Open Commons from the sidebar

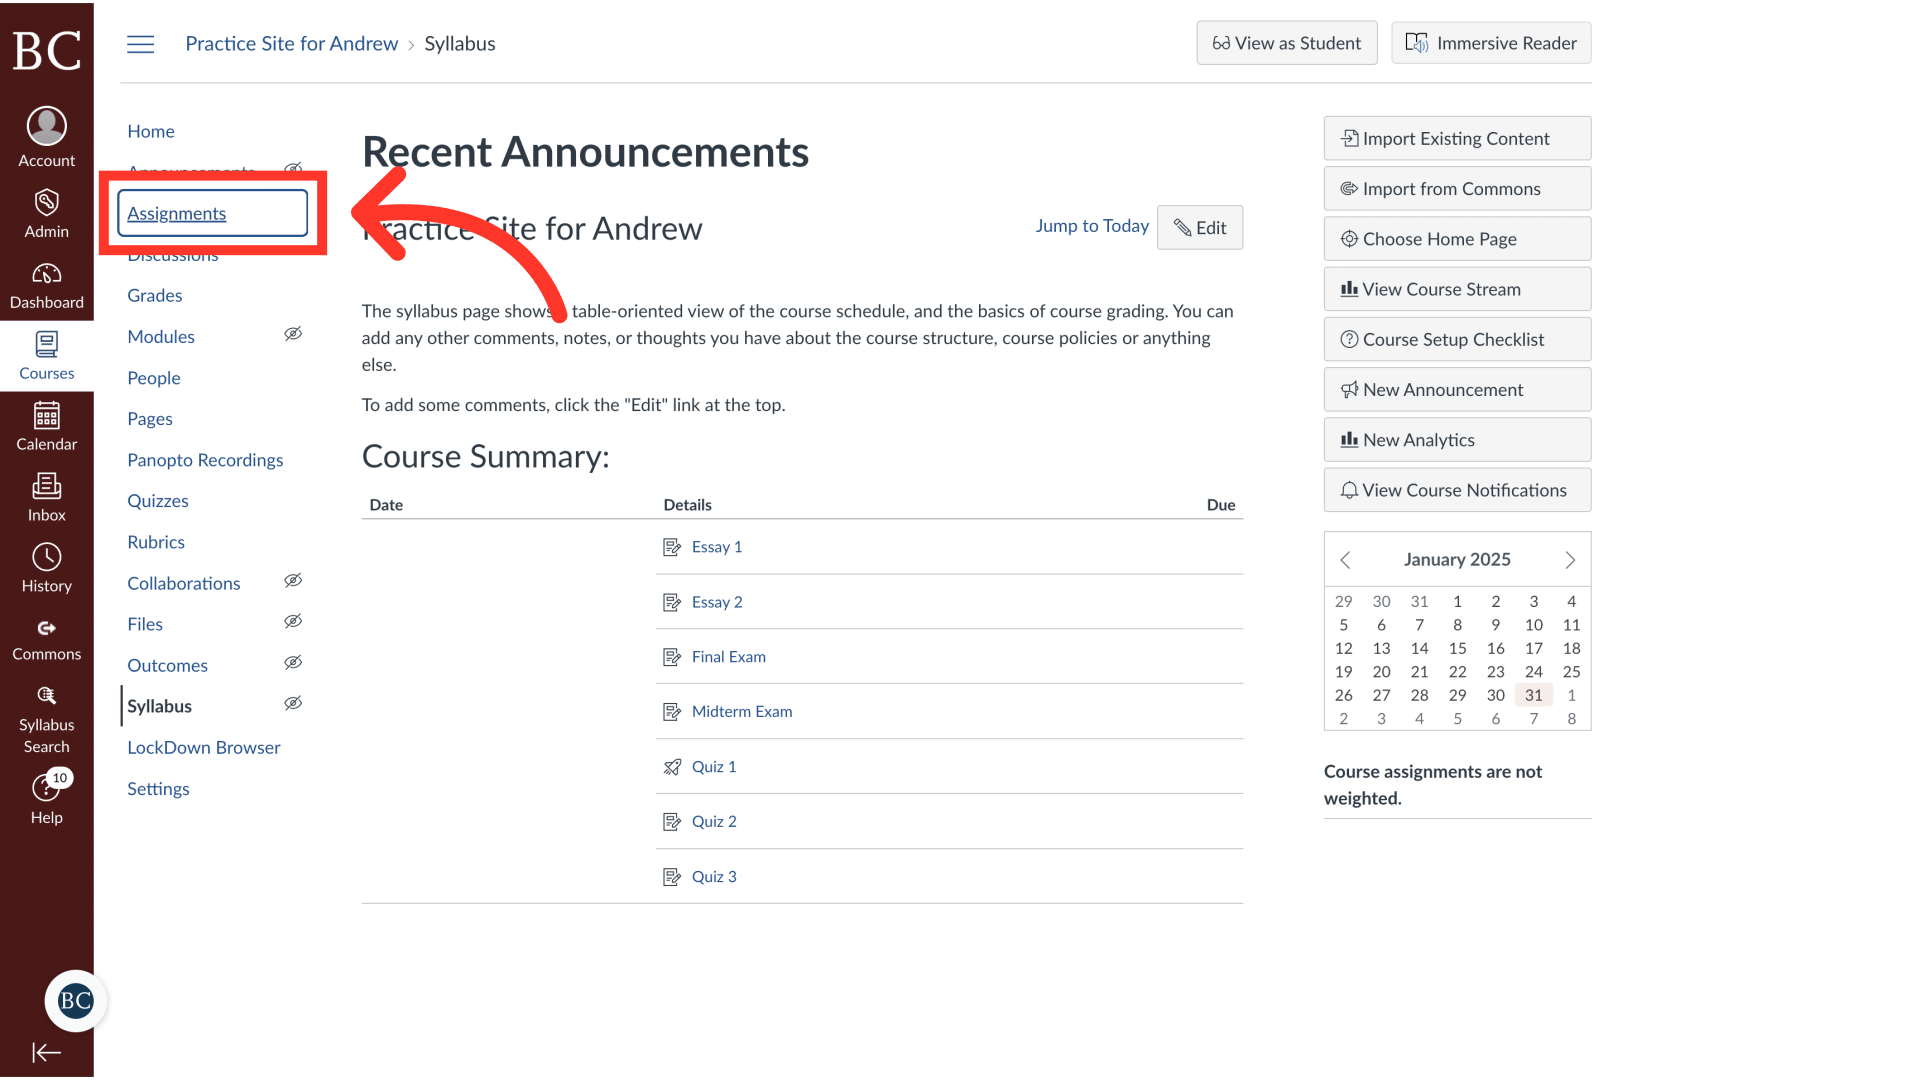tap(46, 637)
